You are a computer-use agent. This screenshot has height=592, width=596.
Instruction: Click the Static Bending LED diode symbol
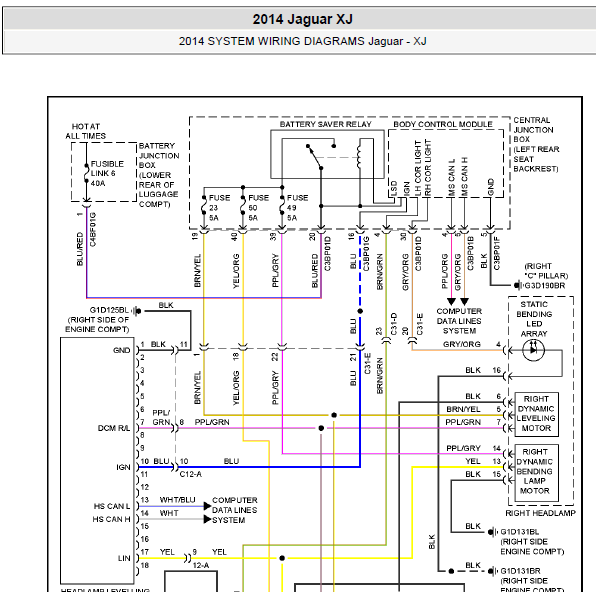click(533, 350)
